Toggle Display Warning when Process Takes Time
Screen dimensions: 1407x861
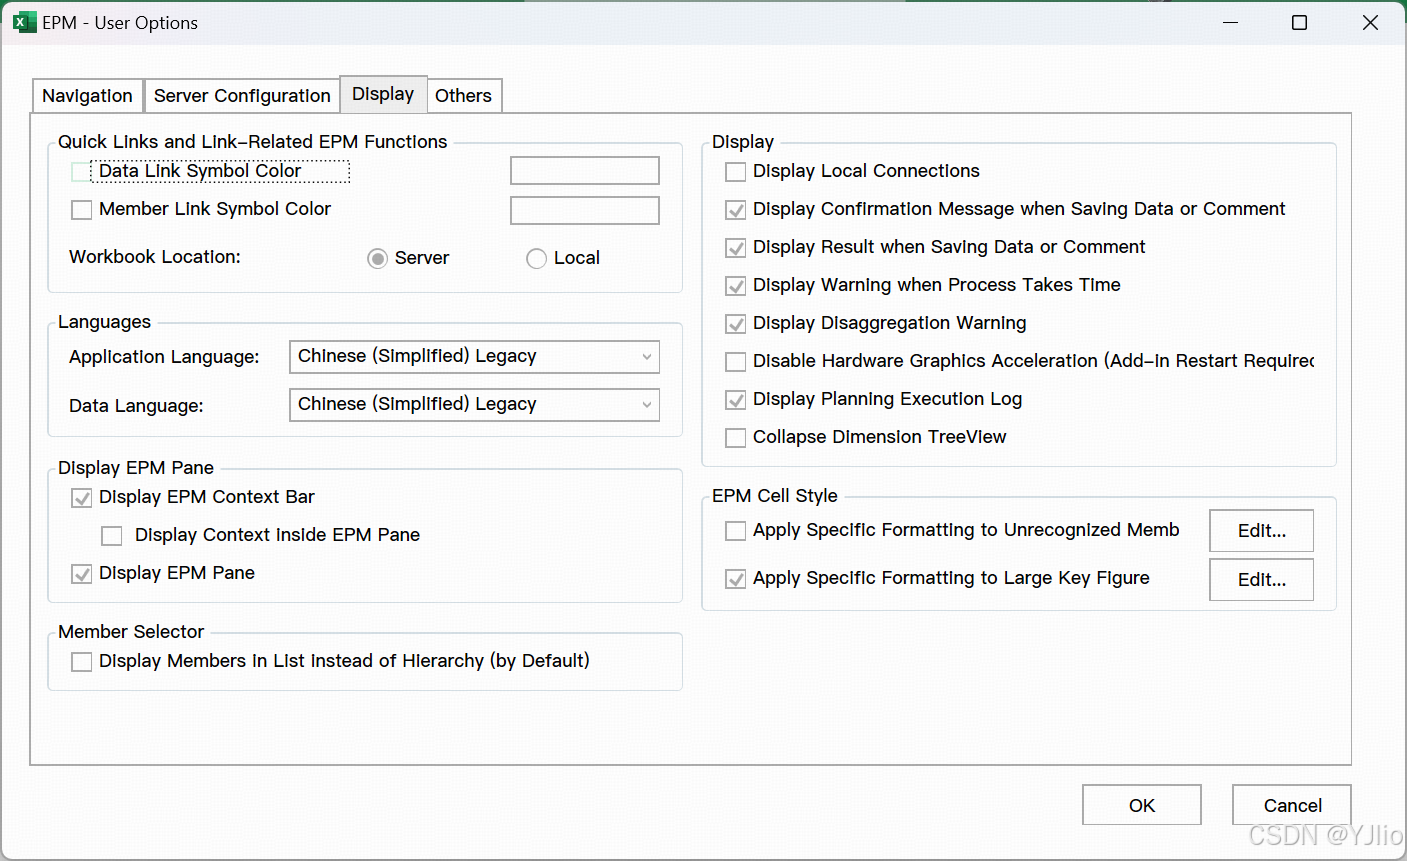735,286
